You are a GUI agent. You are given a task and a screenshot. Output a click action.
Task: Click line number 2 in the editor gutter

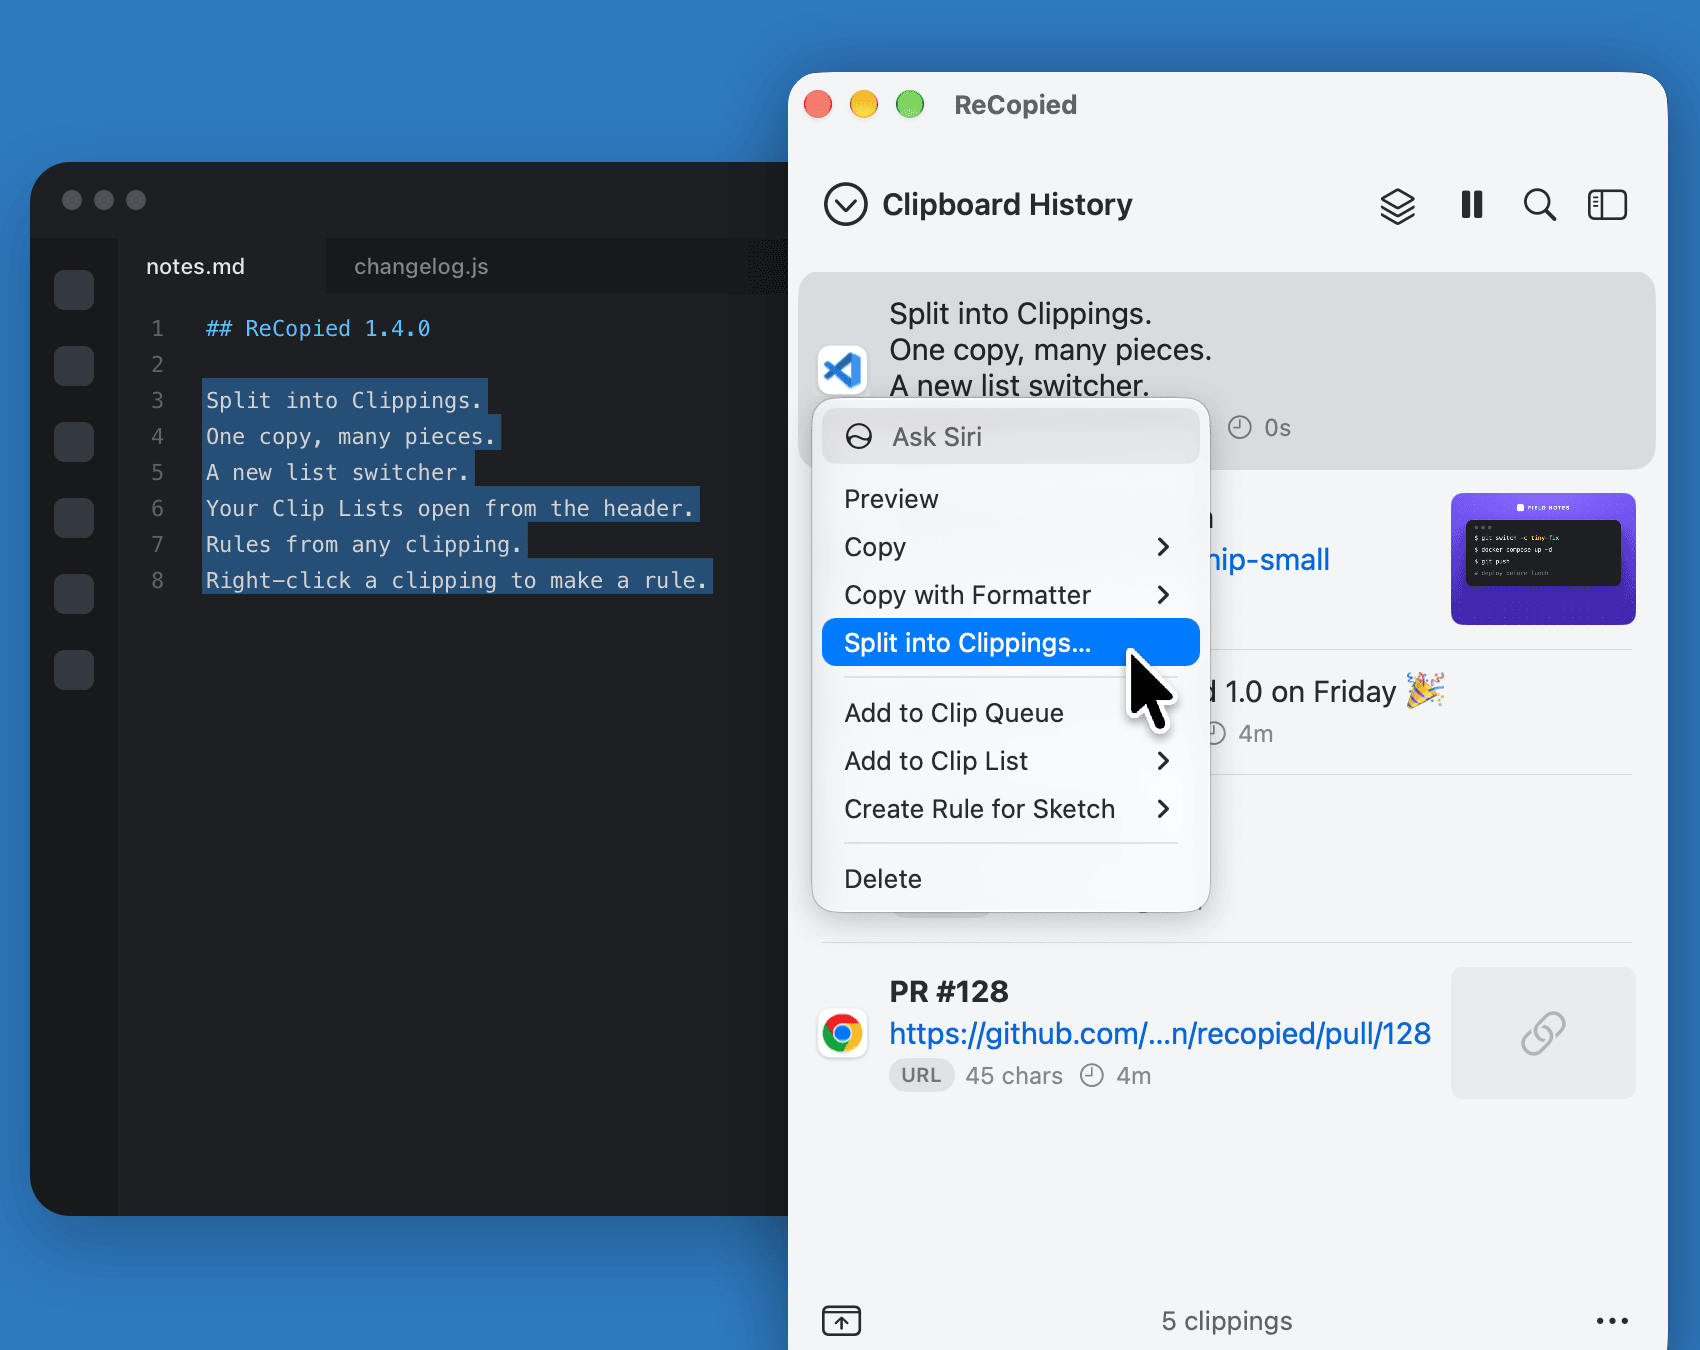157,365
